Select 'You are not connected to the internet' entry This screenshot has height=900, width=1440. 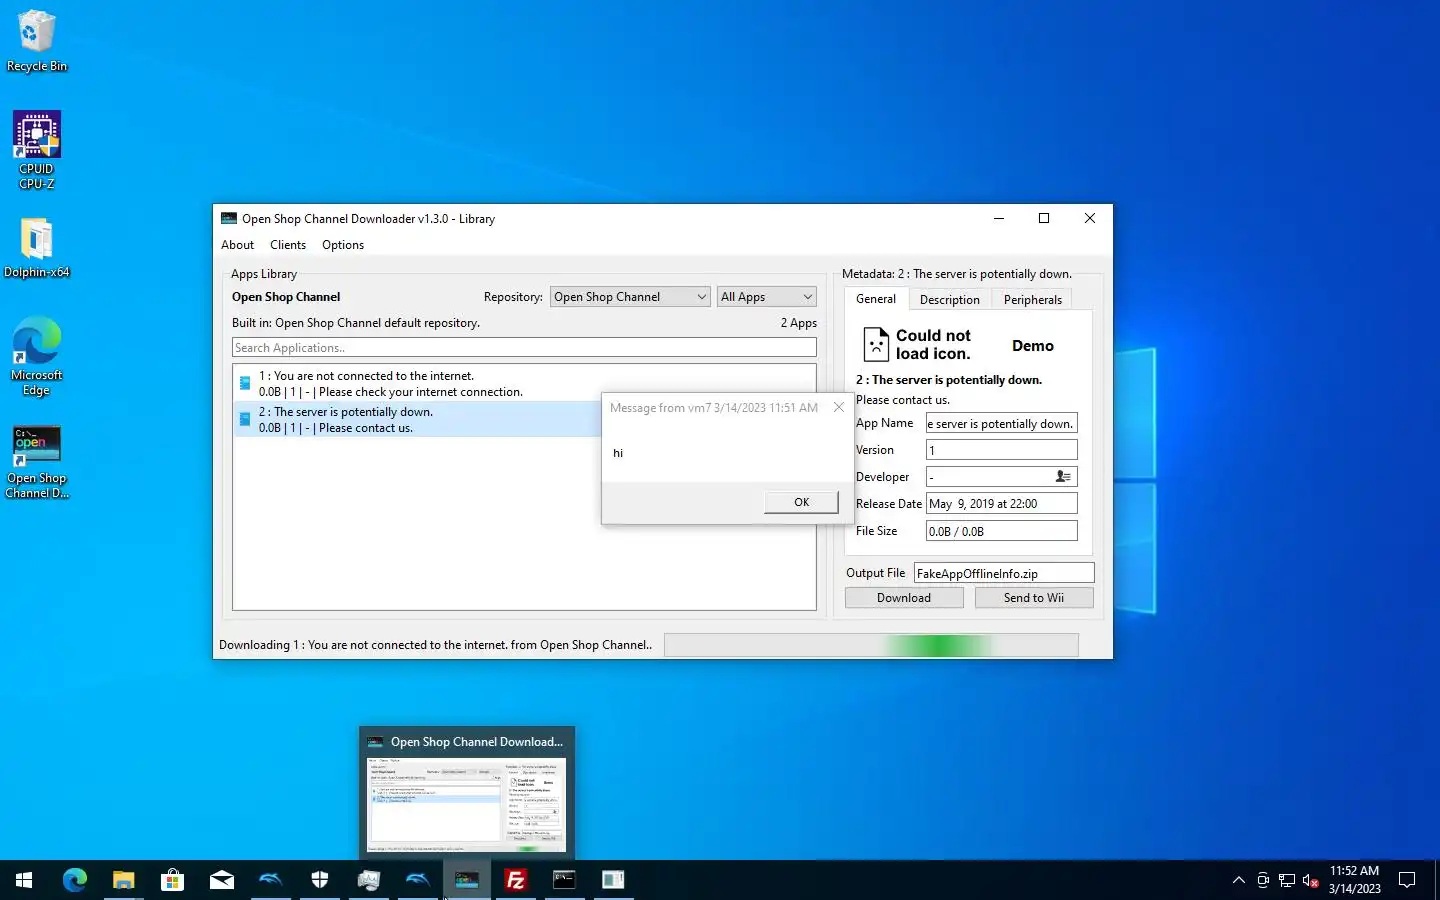(524, 384)
